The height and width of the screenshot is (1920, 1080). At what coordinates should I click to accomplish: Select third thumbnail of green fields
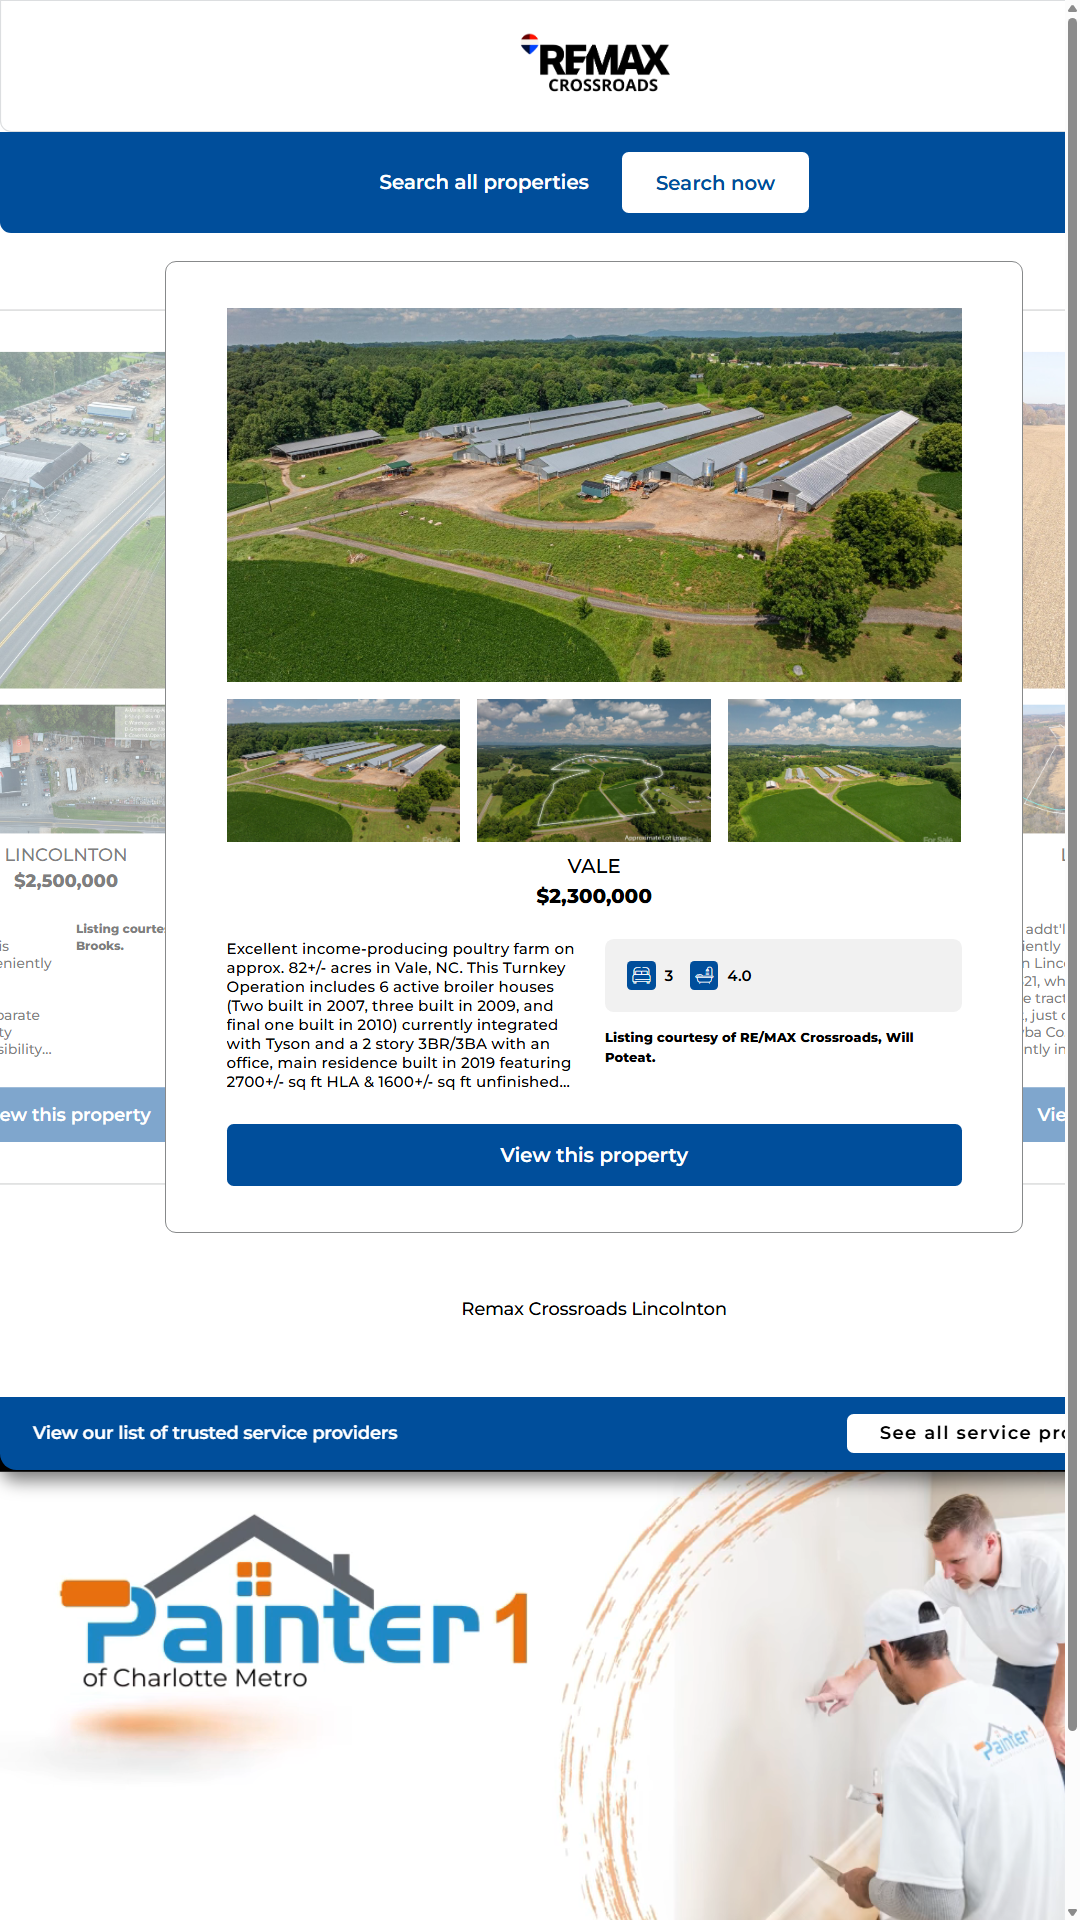coord(844,770)
